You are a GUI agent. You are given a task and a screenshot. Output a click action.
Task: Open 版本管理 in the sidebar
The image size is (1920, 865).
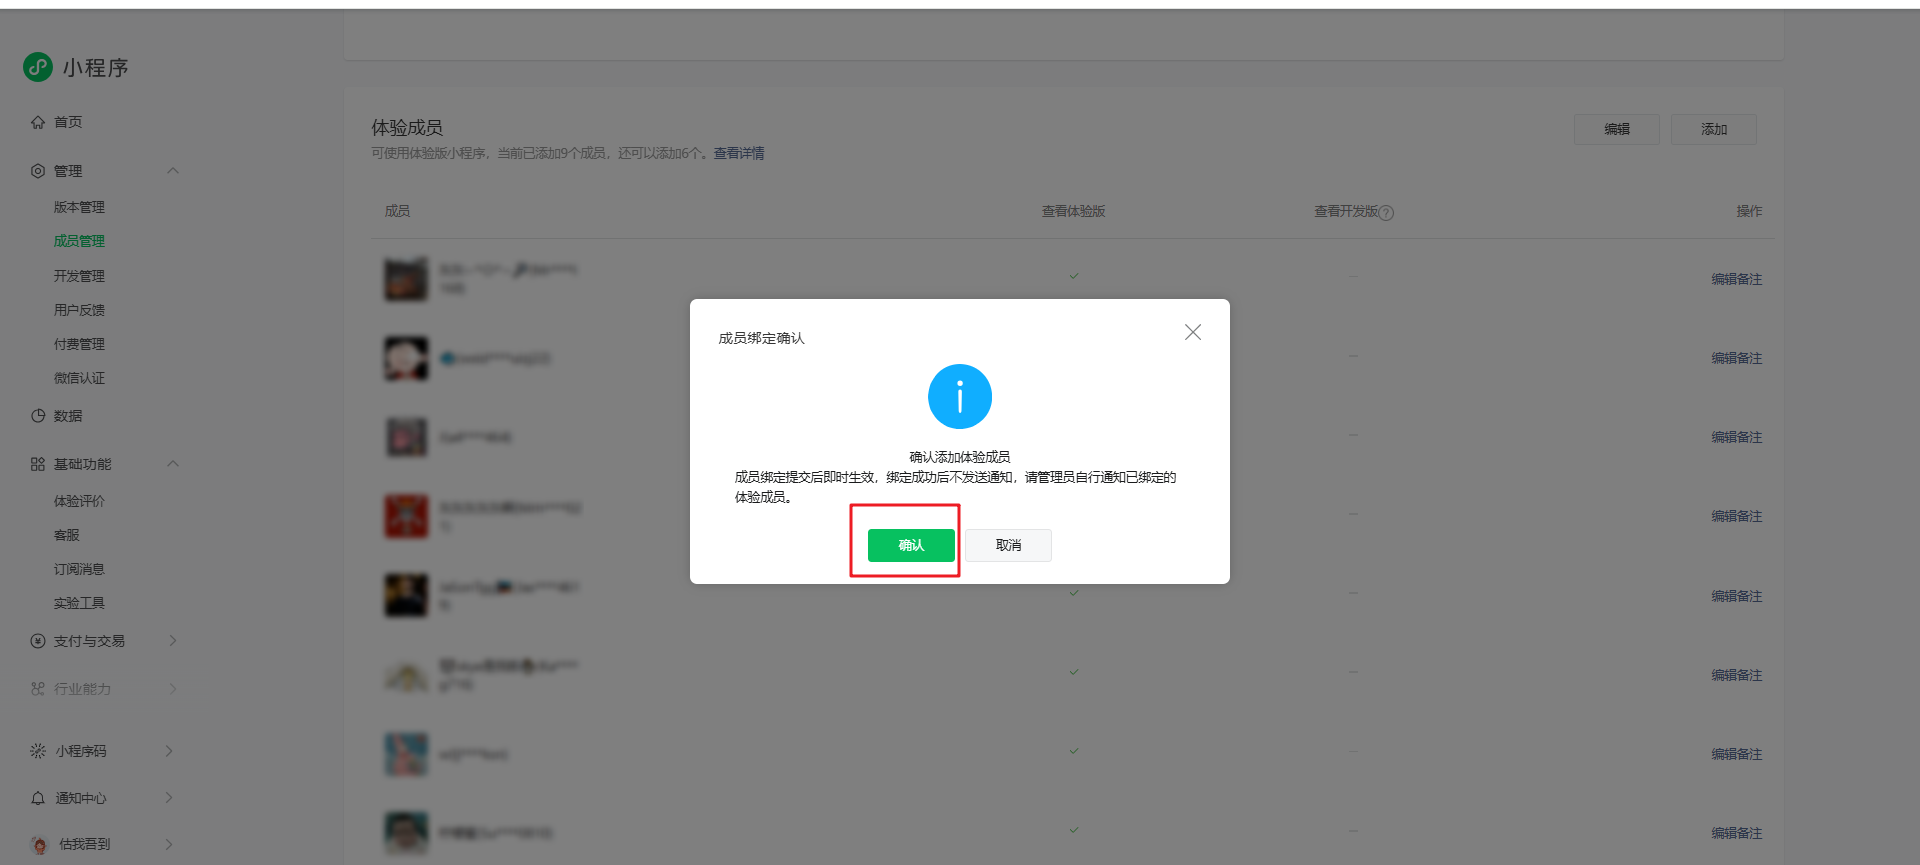[x=79, y=207]
